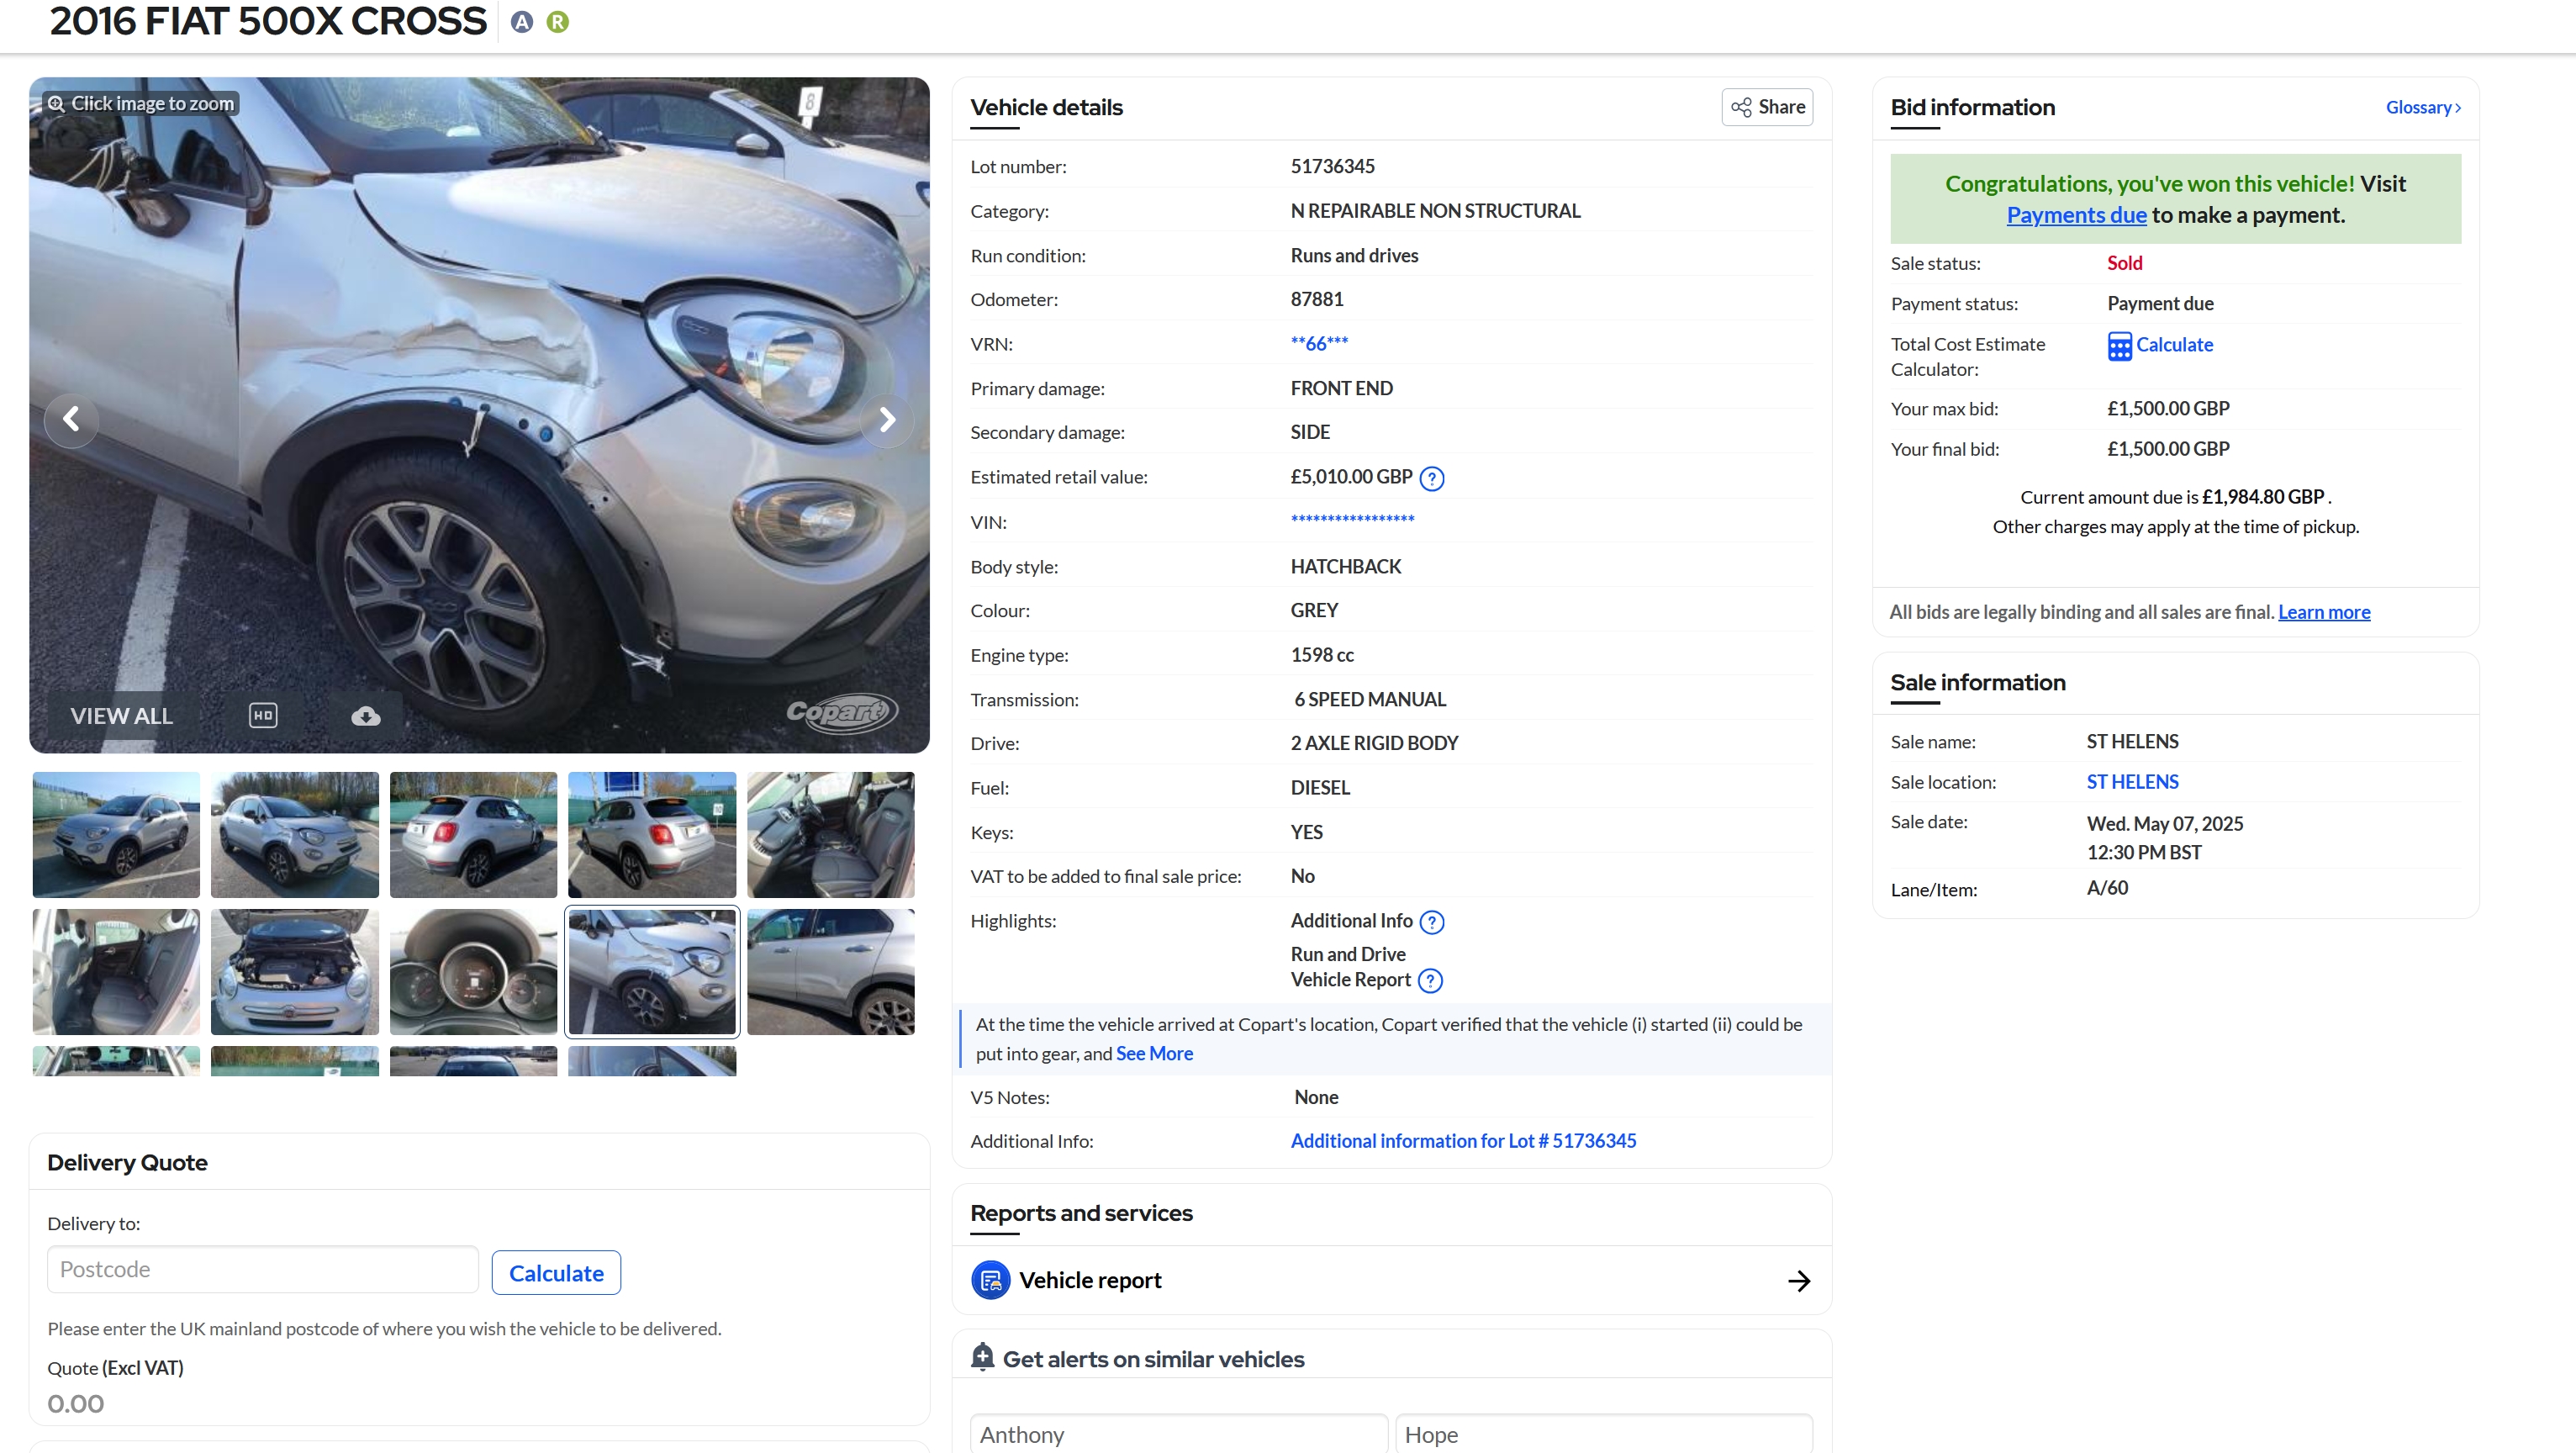2576x1453 pixels.
Task: Download image using cloud icon
Action: [x=366, y=716]
